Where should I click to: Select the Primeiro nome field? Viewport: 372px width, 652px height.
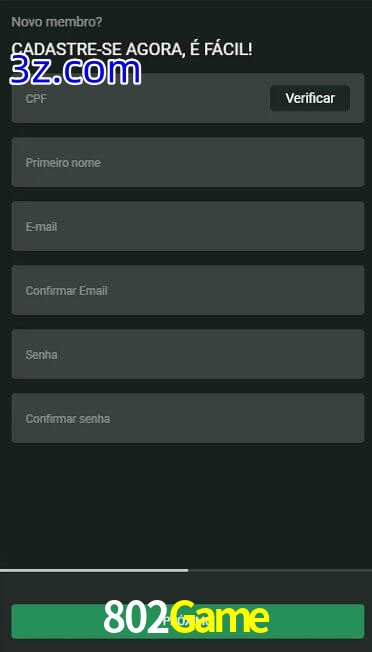[188, 162]
